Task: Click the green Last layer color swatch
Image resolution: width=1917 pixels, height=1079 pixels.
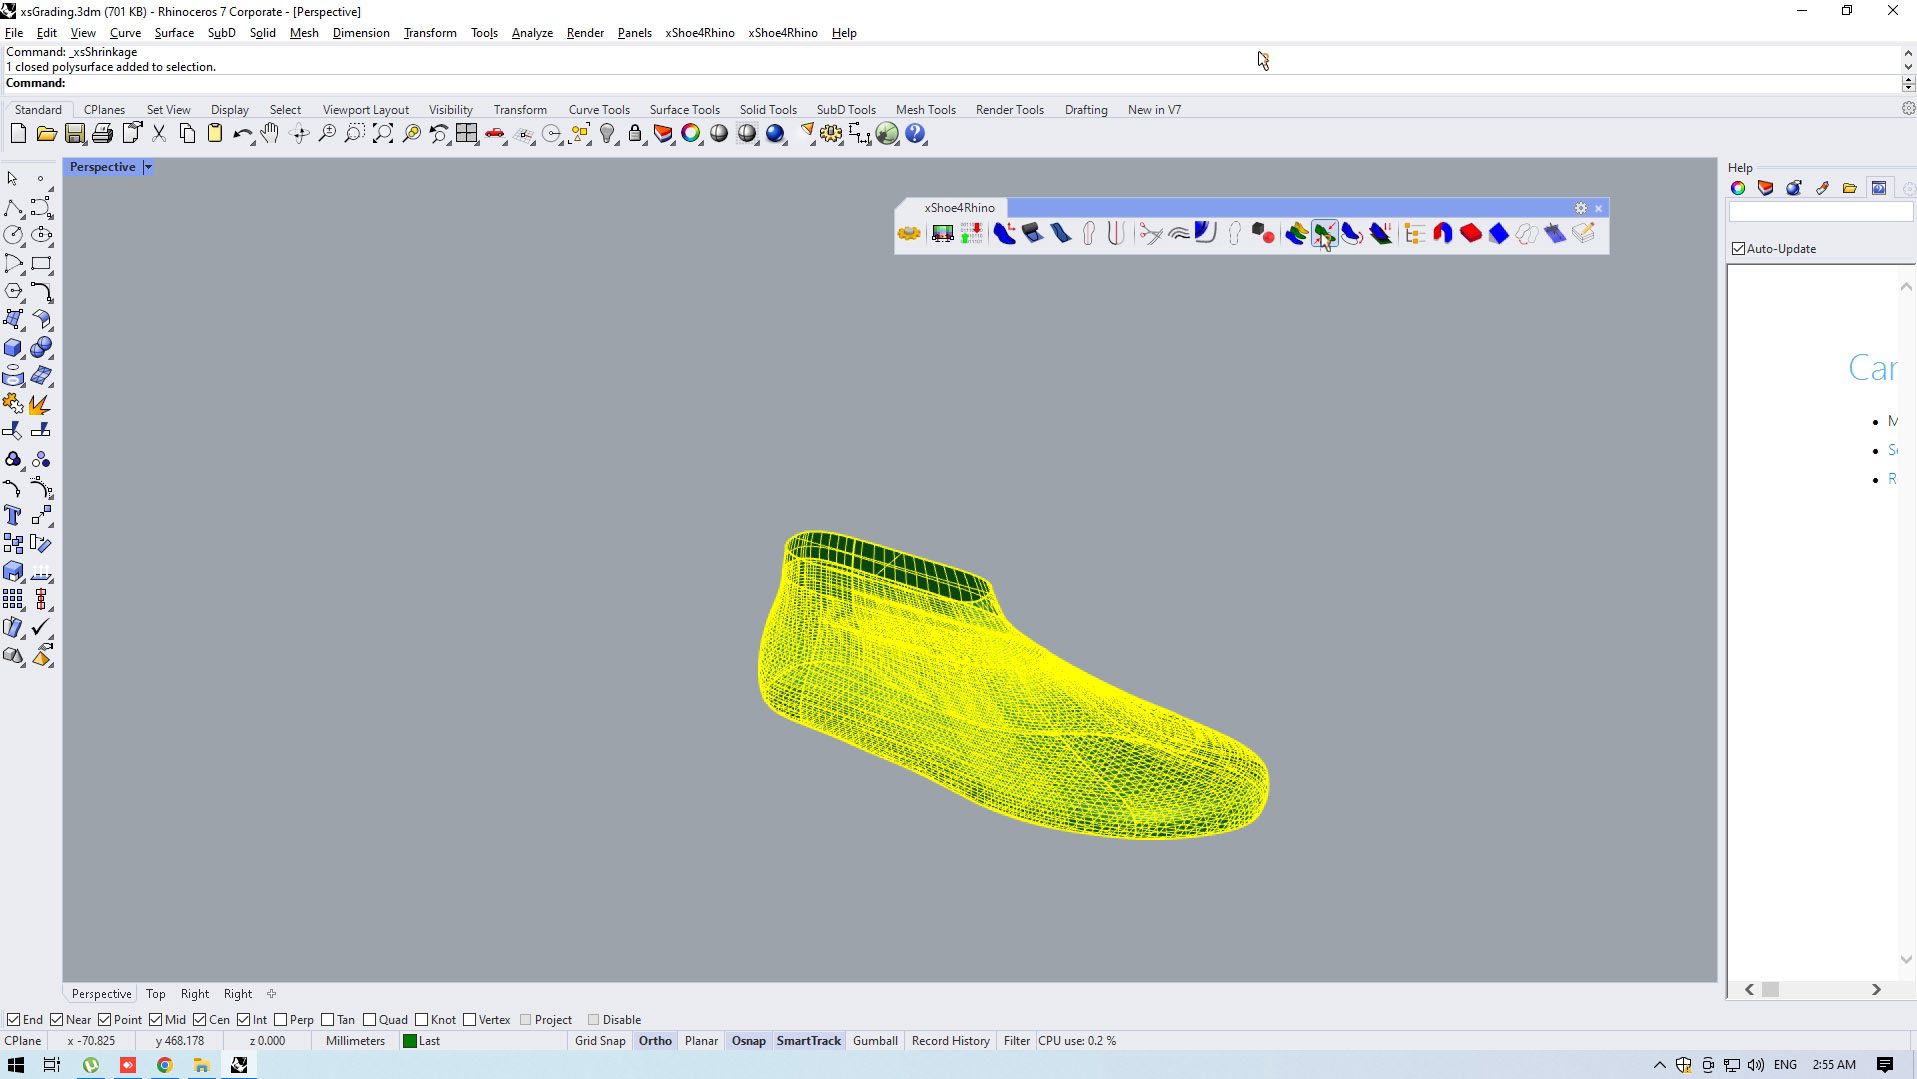Action: click(410, 1041)
